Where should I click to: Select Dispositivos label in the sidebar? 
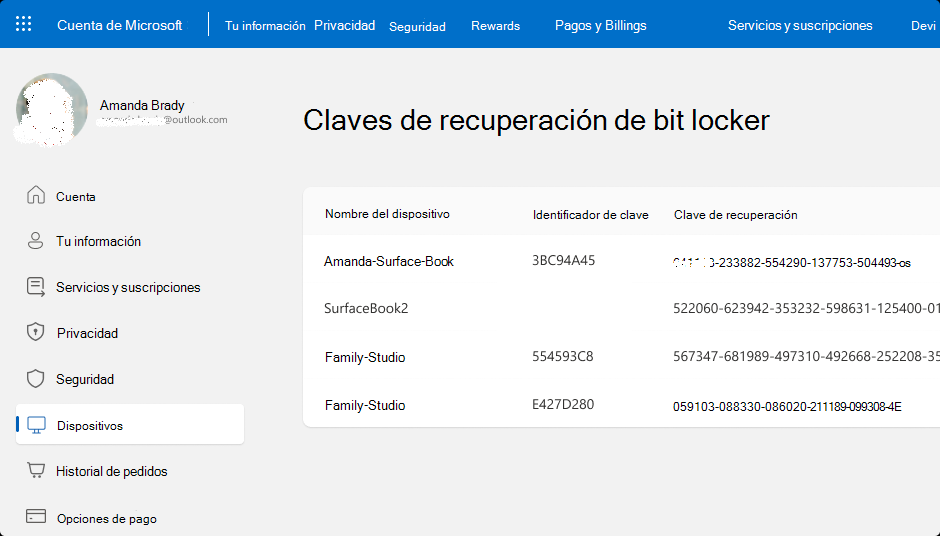(x=90, y=426)
